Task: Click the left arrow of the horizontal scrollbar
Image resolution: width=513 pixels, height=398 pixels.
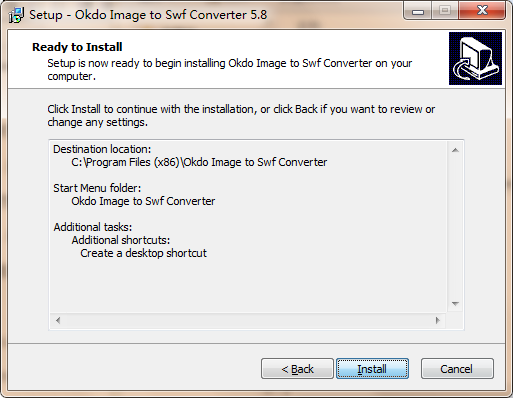Action: coord(58,320)
